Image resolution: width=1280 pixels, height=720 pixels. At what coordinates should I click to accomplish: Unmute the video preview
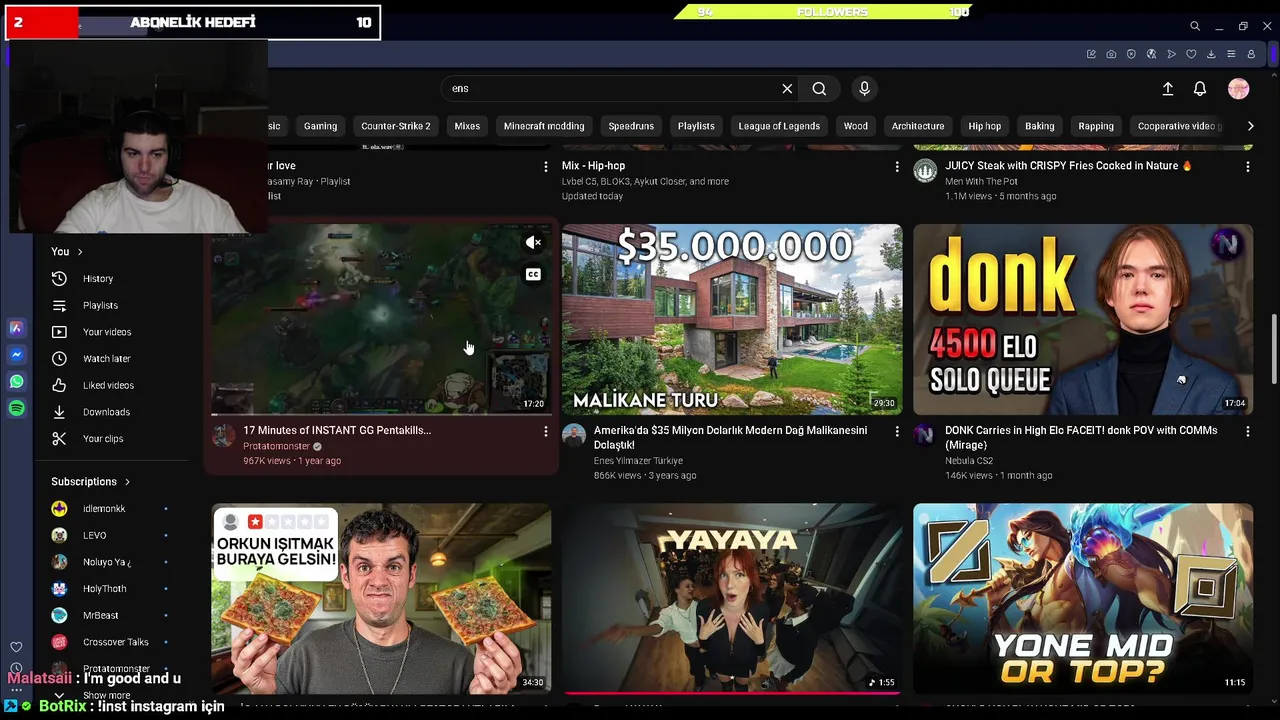533,243
